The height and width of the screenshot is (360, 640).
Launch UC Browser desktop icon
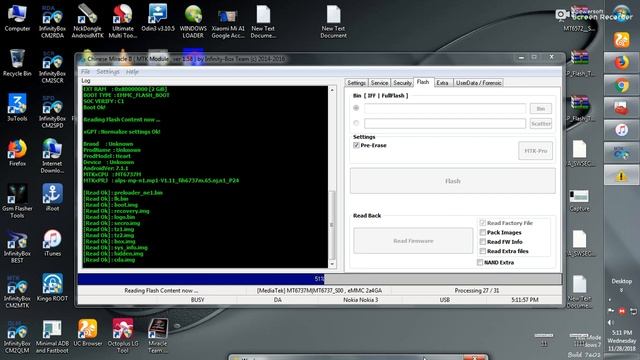coord(87,333)
